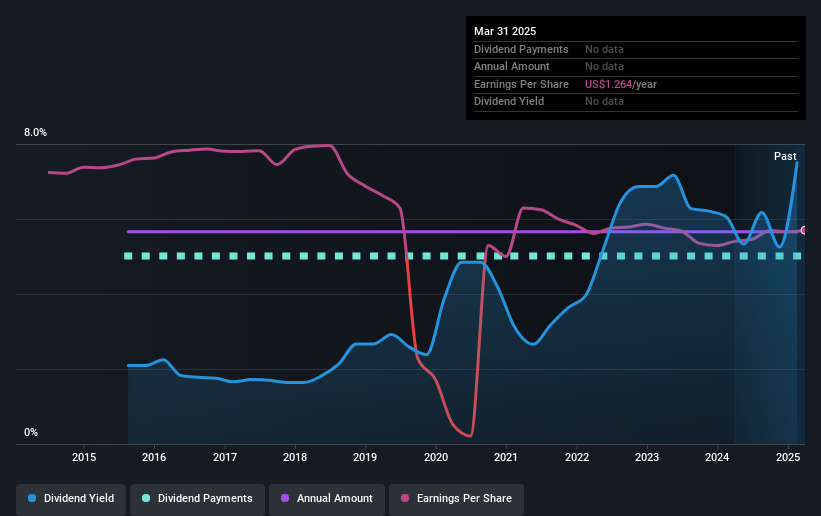Click the No data value beside Dividend Yield
The width and height of the screenshot is (821, 516).
pos(604,102)
